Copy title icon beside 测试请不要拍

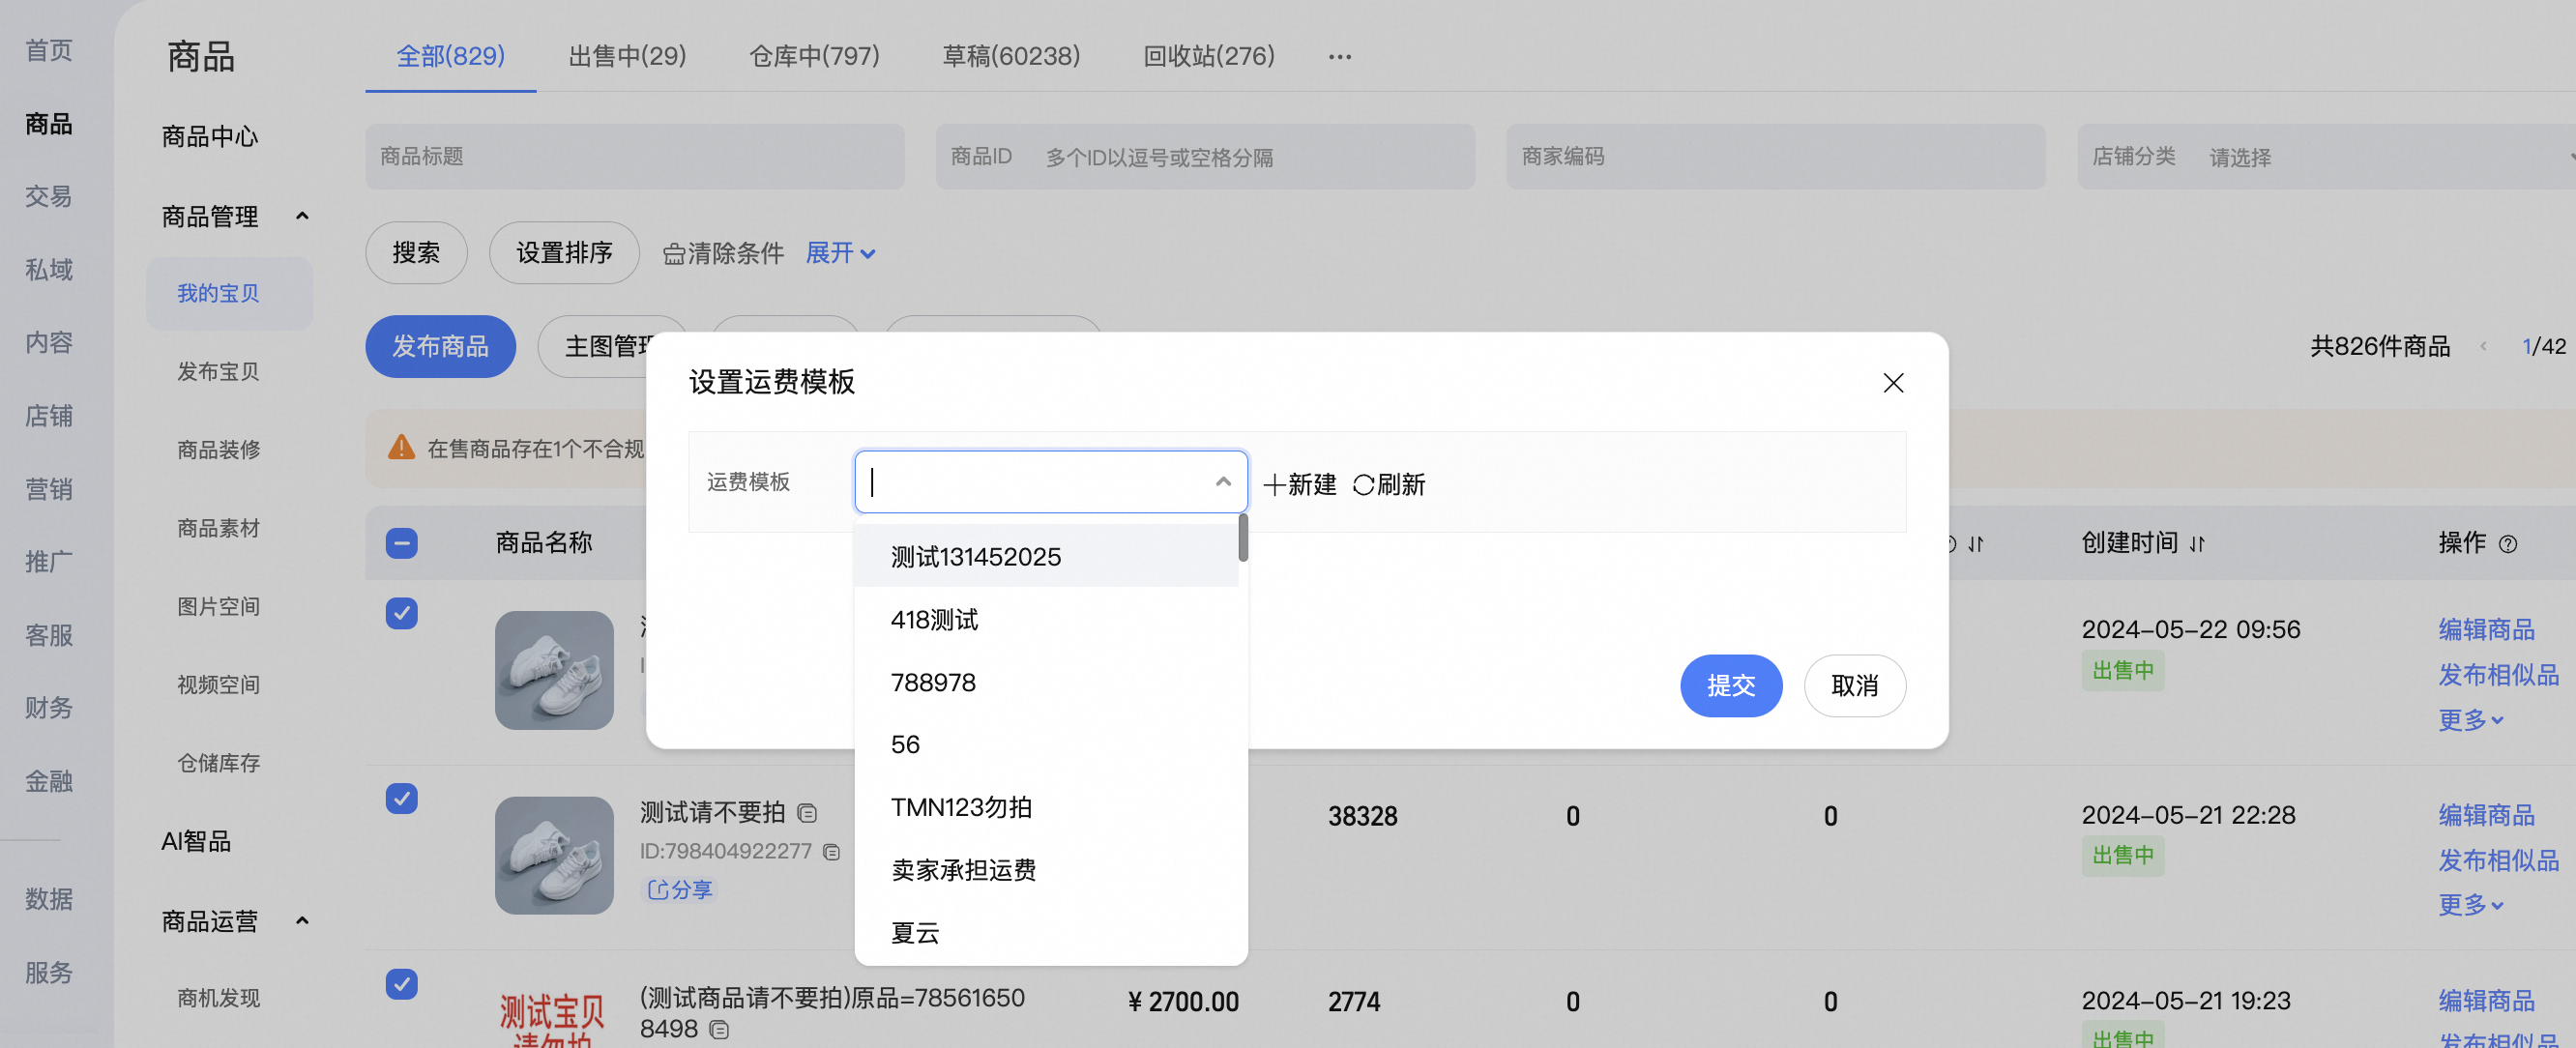pyautogui.click(x=807, y=814)
